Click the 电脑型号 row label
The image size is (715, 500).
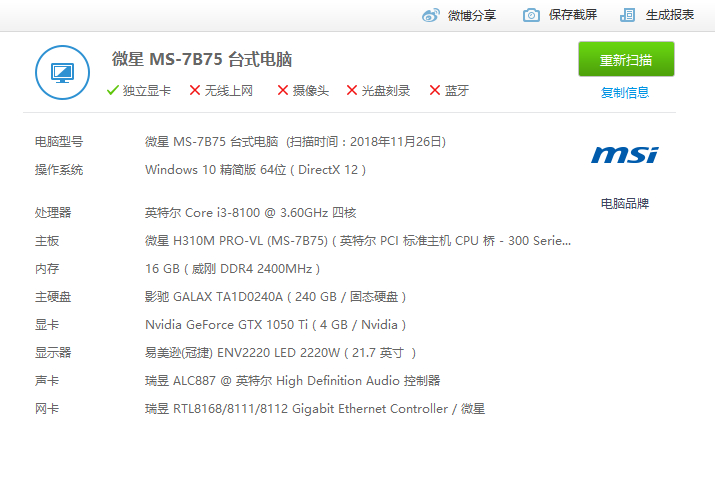pyautogui.click(x=59, y=142)
